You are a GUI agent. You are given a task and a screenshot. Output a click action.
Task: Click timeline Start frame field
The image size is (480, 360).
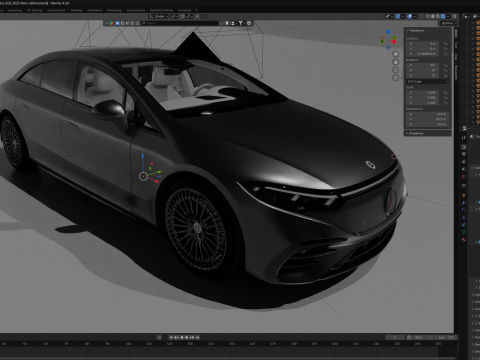(x=423, y=337)
